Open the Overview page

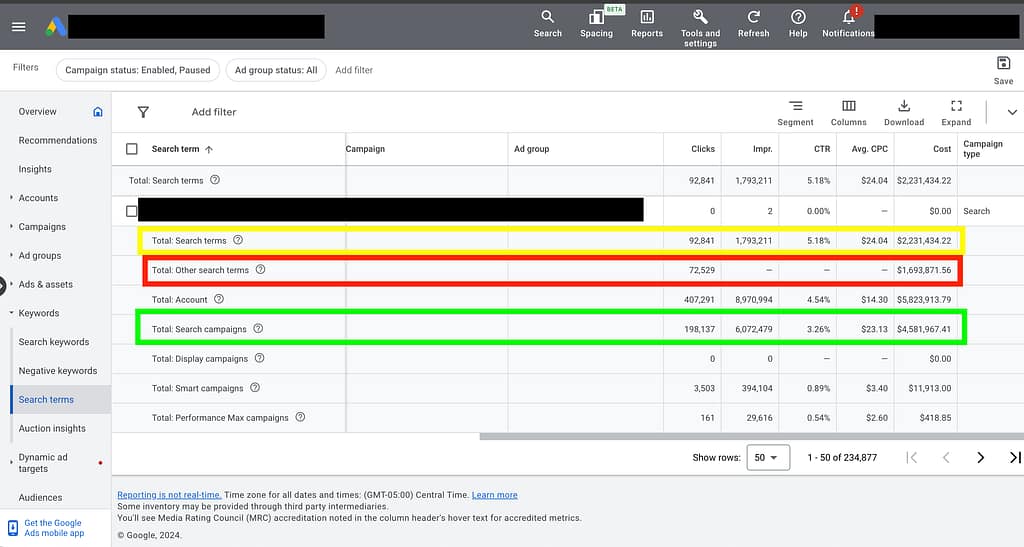tap(37, 112)
